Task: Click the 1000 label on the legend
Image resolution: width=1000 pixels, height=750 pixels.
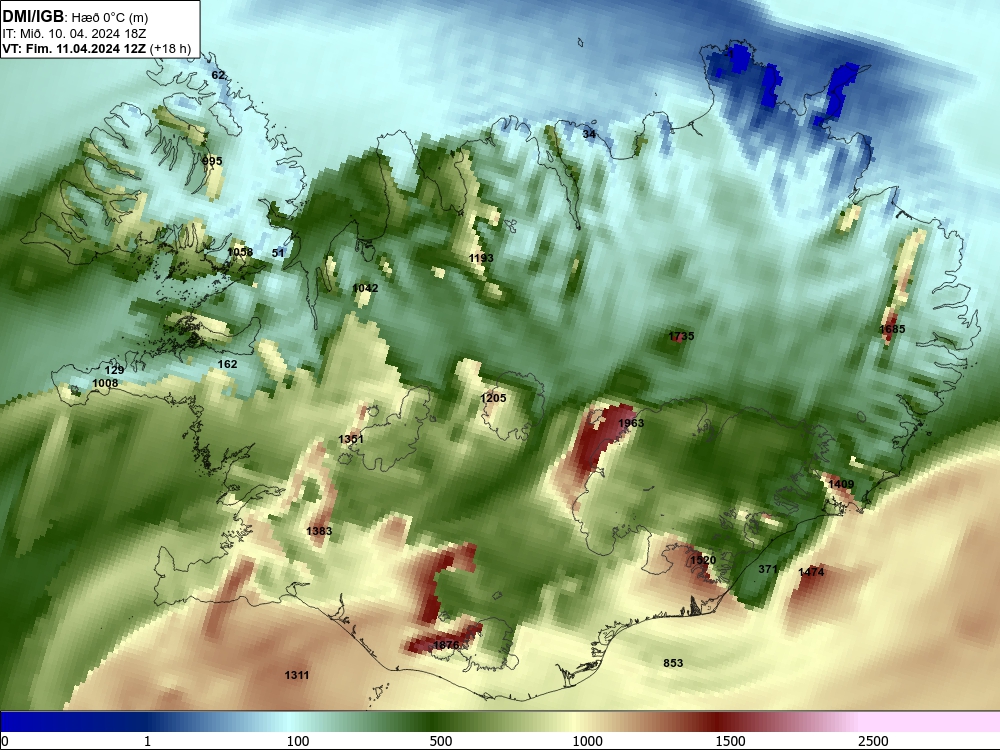Action: [x=587, y=741]
